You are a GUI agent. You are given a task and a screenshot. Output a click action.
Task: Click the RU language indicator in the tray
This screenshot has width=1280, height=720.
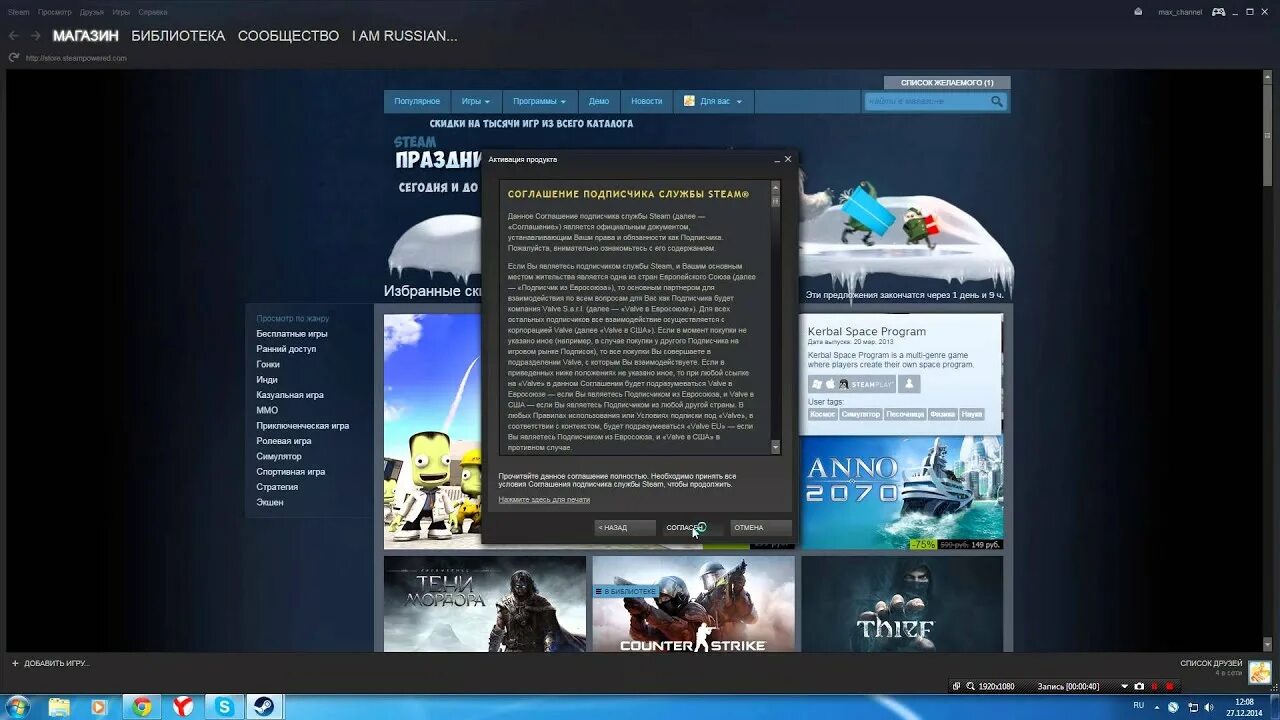(1139, 706)
